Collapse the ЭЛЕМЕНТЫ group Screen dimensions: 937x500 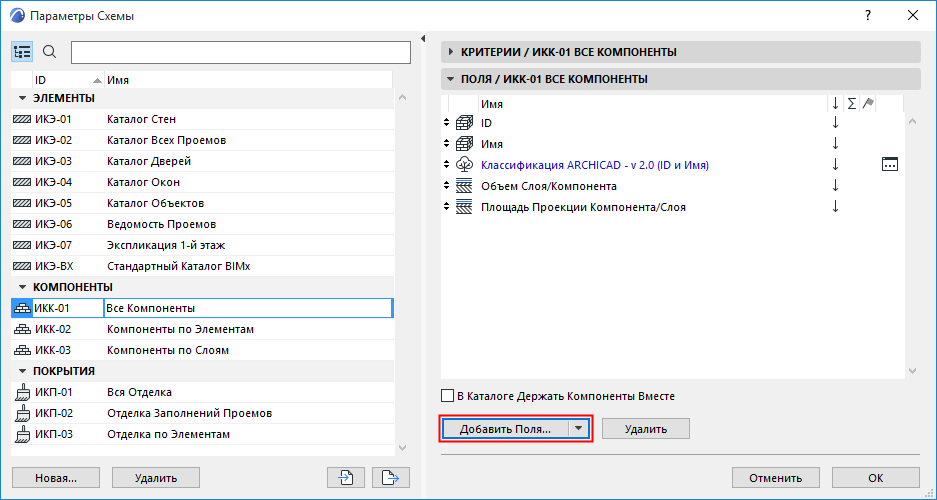(x=23, y=98)
